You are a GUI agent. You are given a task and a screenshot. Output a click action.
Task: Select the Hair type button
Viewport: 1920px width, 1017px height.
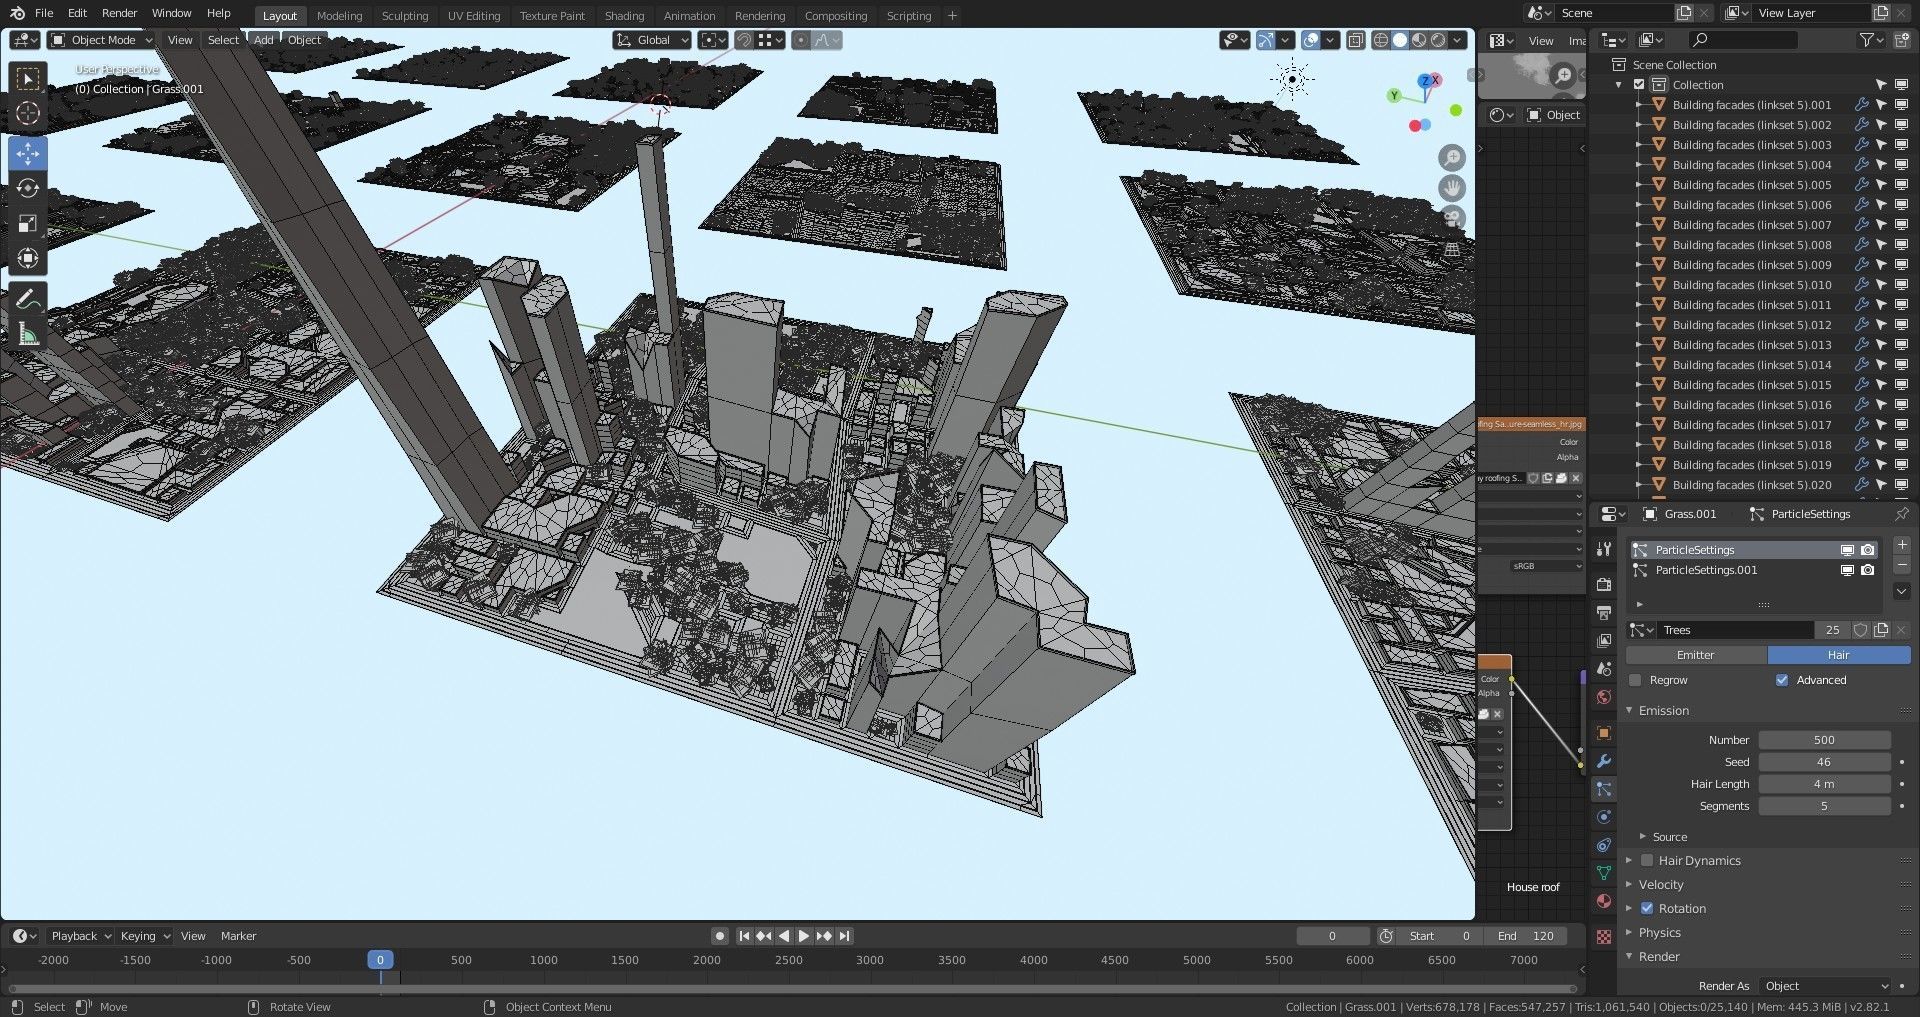[1839, 655]
